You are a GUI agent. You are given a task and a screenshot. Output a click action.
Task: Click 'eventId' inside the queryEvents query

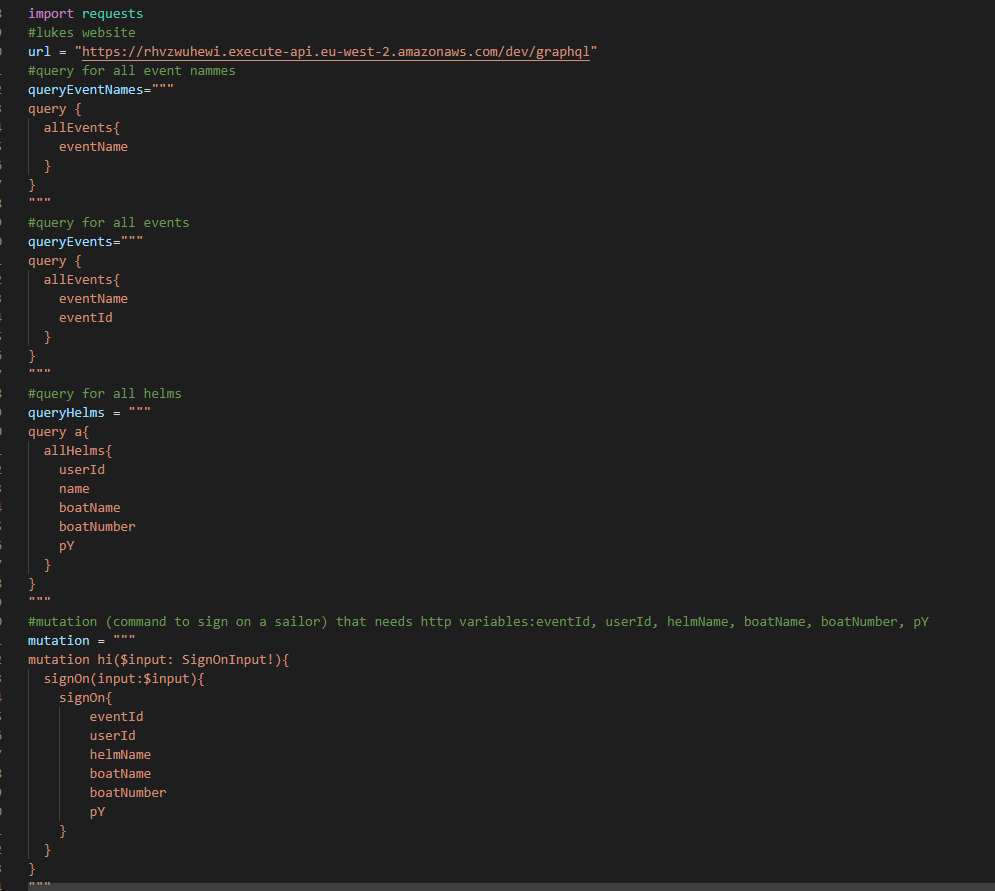point(86,317)
